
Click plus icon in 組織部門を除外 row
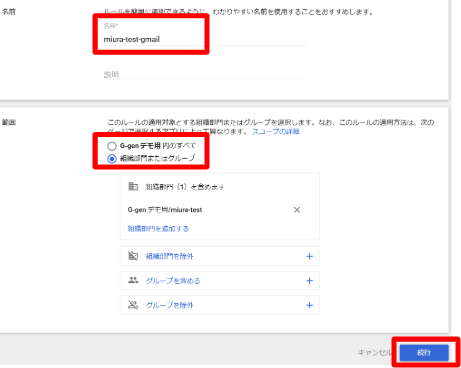pos(309,256)
